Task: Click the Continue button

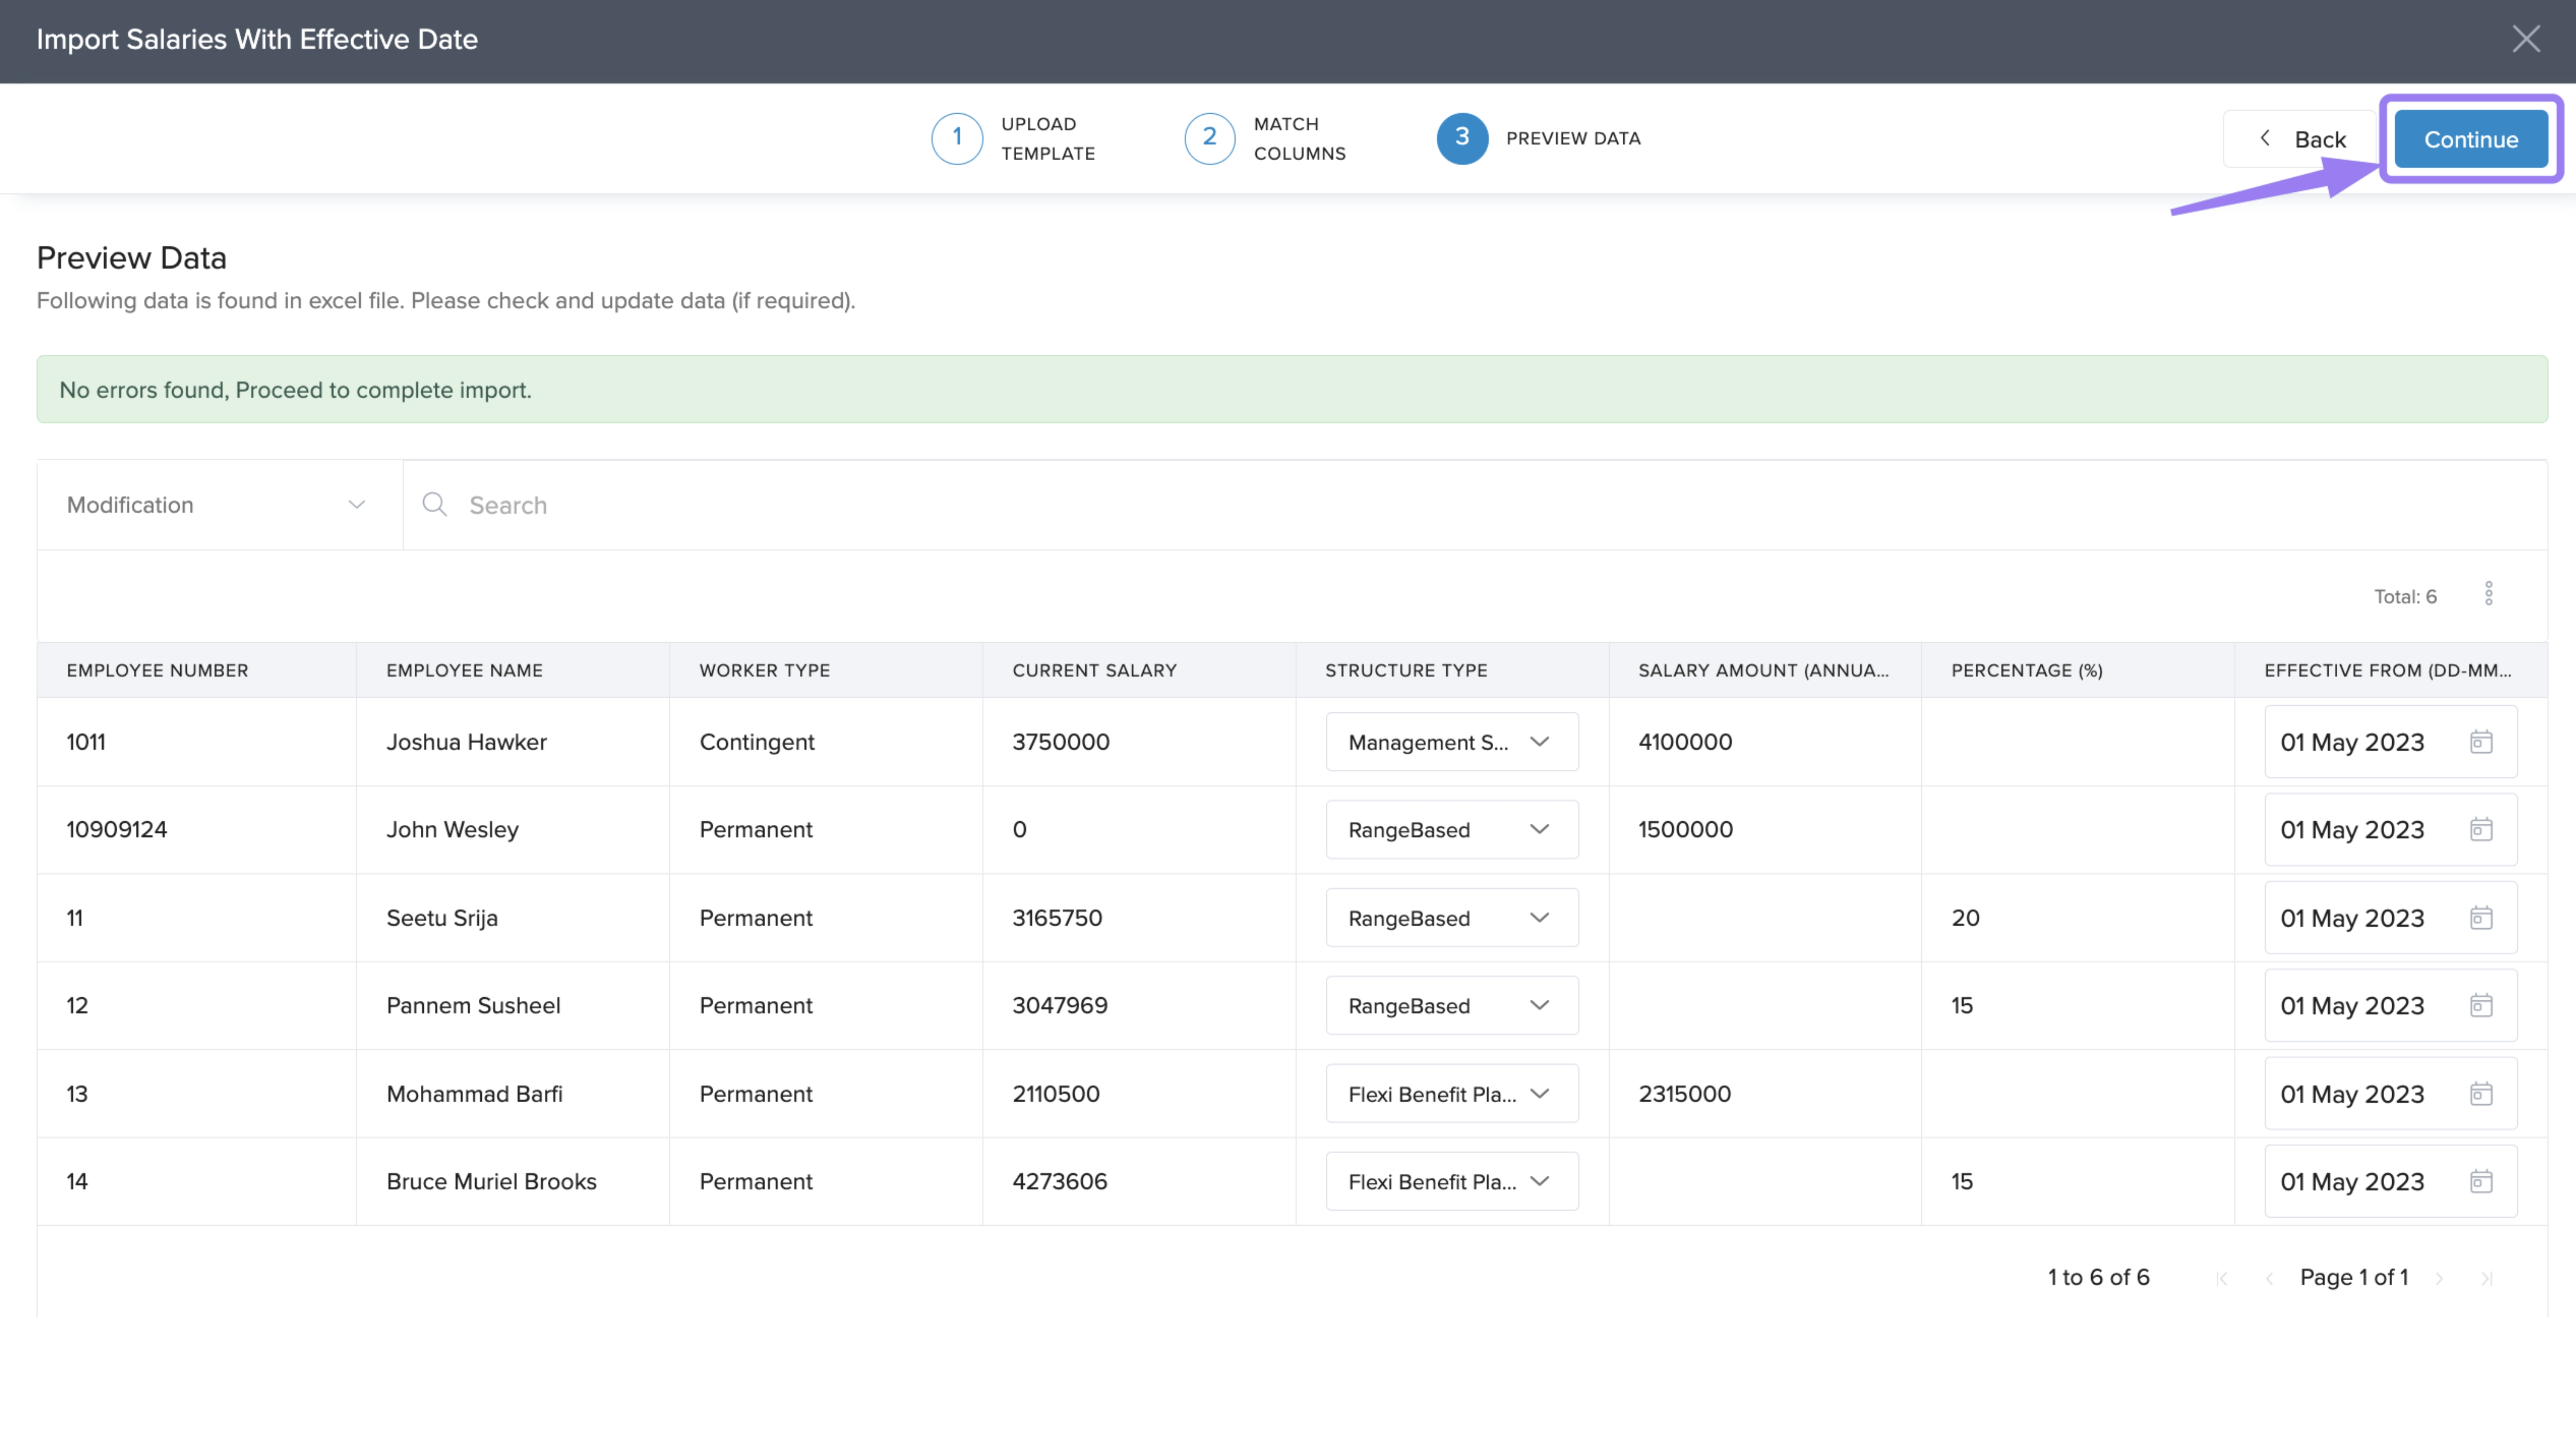Action: (2470, 139)
